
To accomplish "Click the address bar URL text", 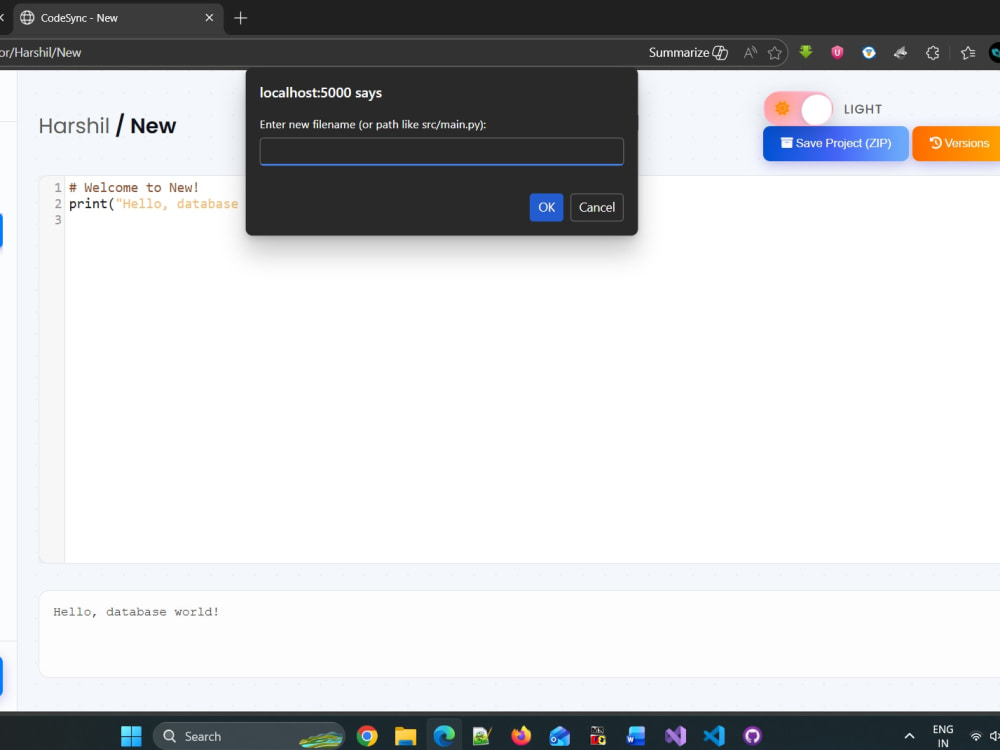I will coord(41,53).
